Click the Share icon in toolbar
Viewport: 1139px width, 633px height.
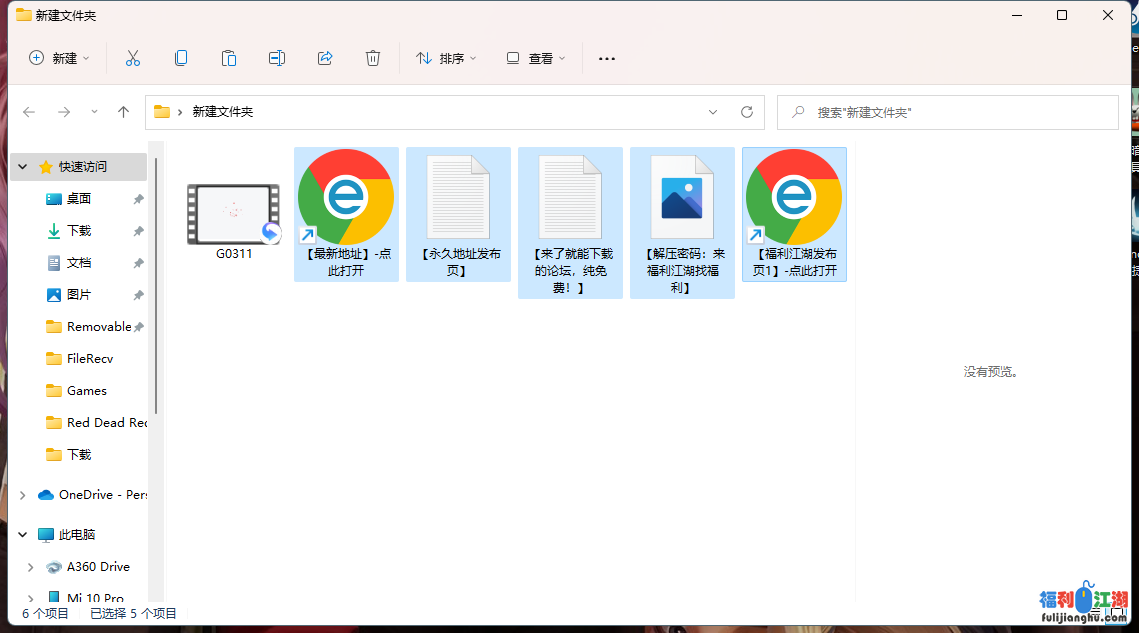pyautogui.click(x=325, y=58)
